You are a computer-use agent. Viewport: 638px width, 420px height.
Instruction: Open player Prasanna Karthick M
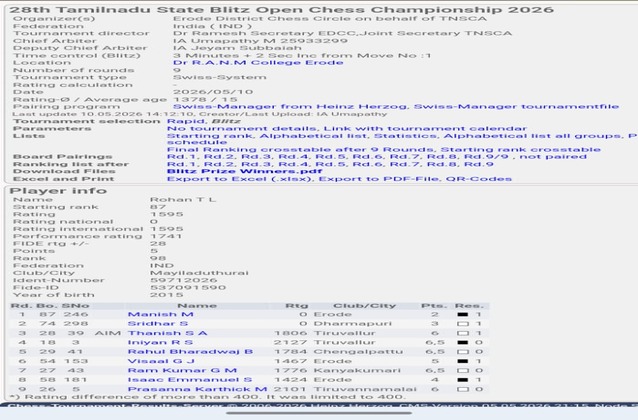point(197,389)
